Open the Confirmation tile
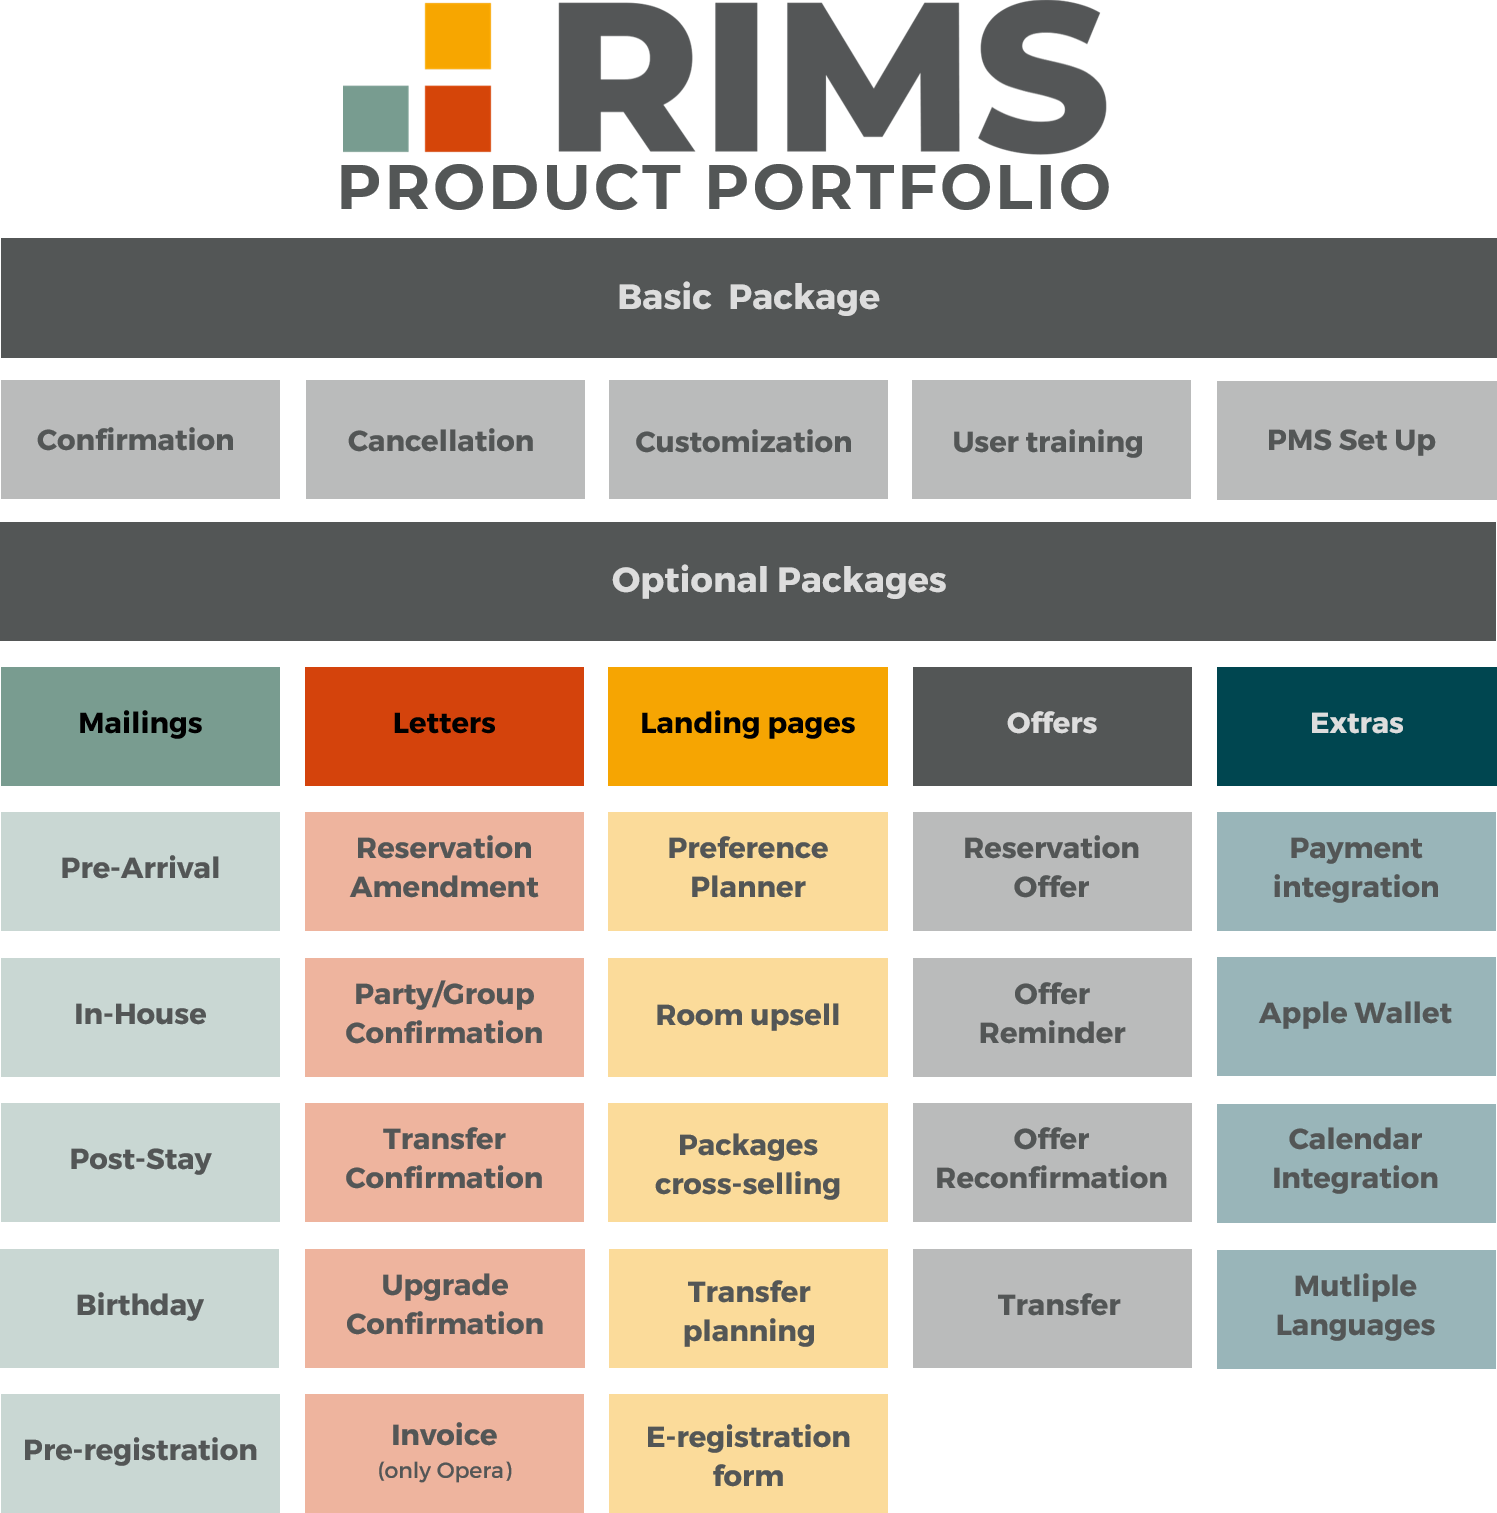The height and width of the screenshot is (1513, 1497). pos(140,440)
